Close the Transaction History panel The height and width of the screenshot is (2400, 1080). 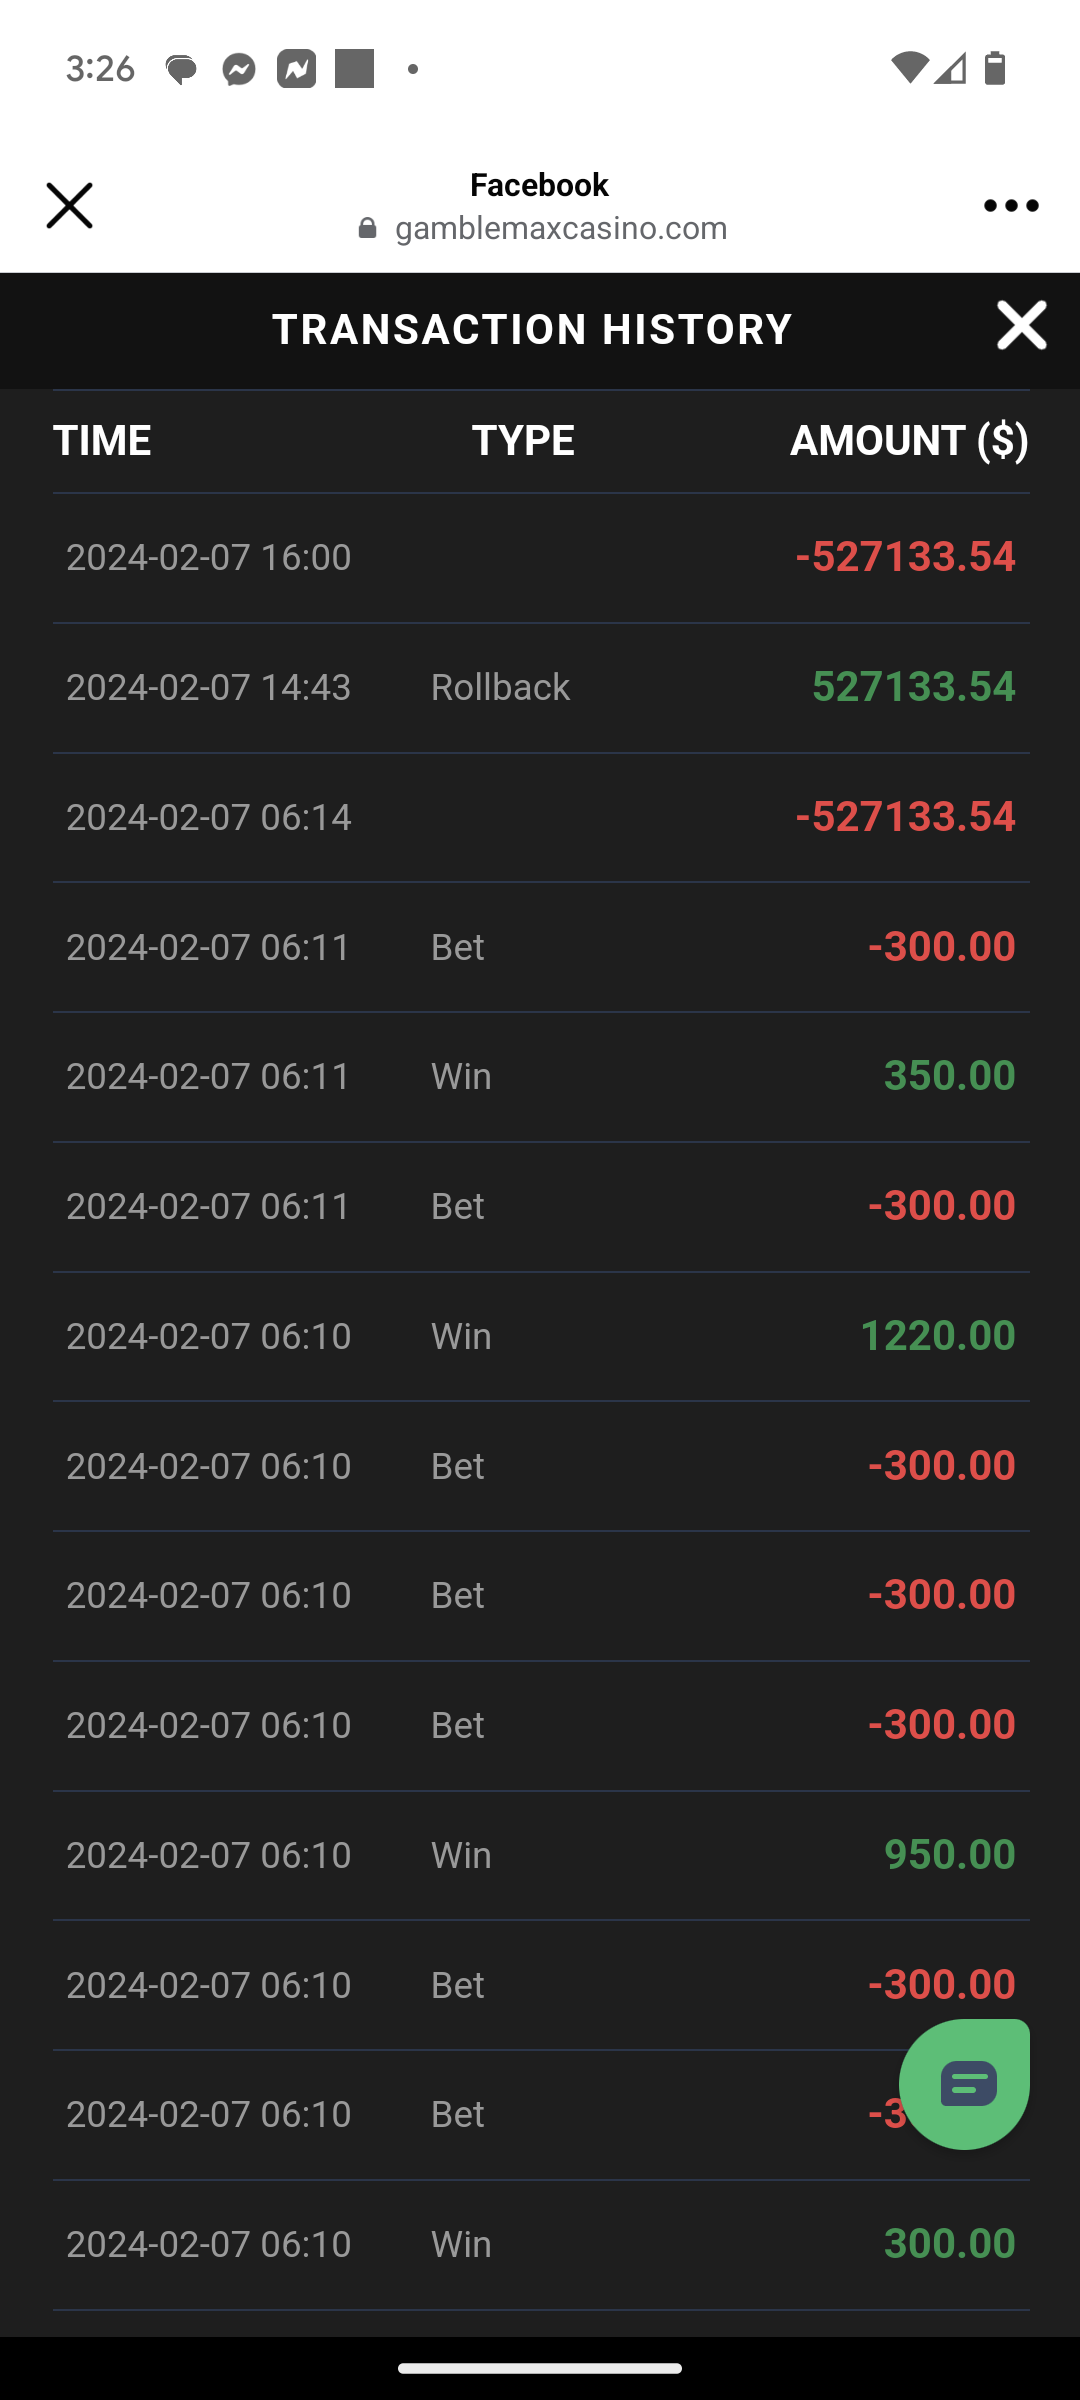pos(1021,326)
